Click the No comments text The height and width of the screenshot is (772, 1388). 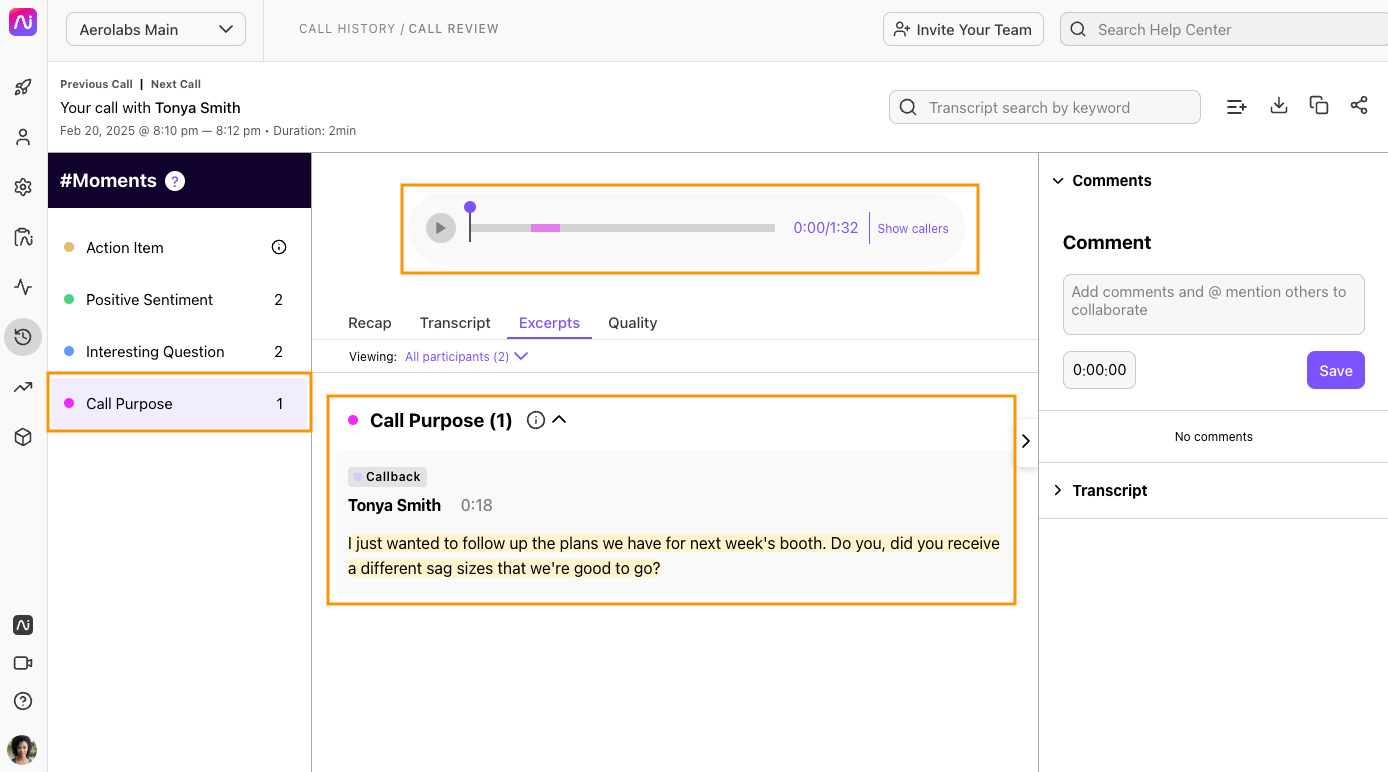1214,437
